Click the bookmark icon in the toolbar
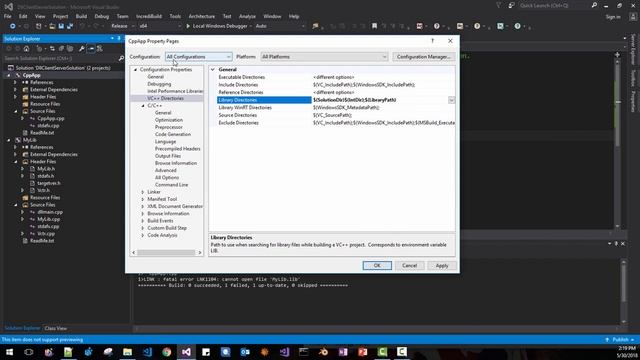The height and width of the screenshot is (360, 640). pos(374,26)
